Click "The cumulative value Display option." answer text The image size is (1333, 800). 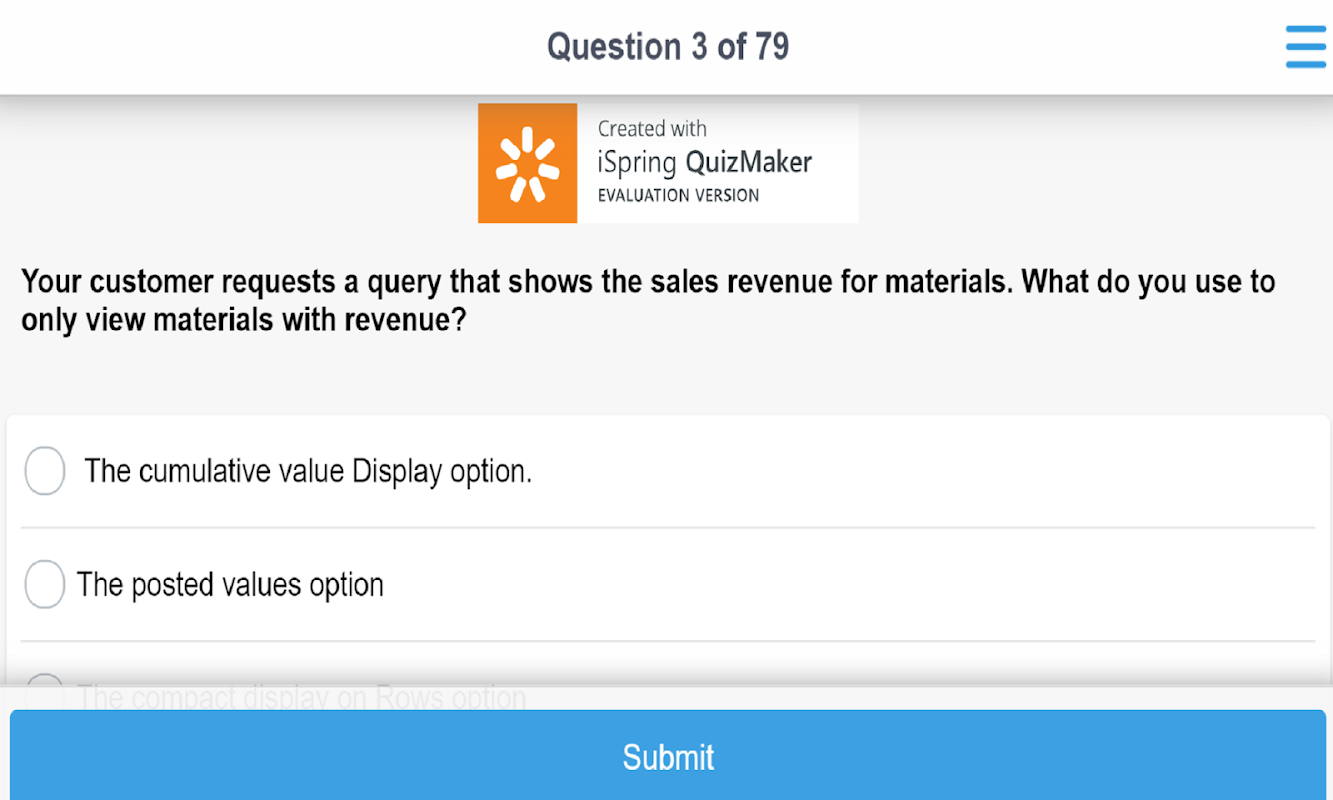(x=308, y=471)
